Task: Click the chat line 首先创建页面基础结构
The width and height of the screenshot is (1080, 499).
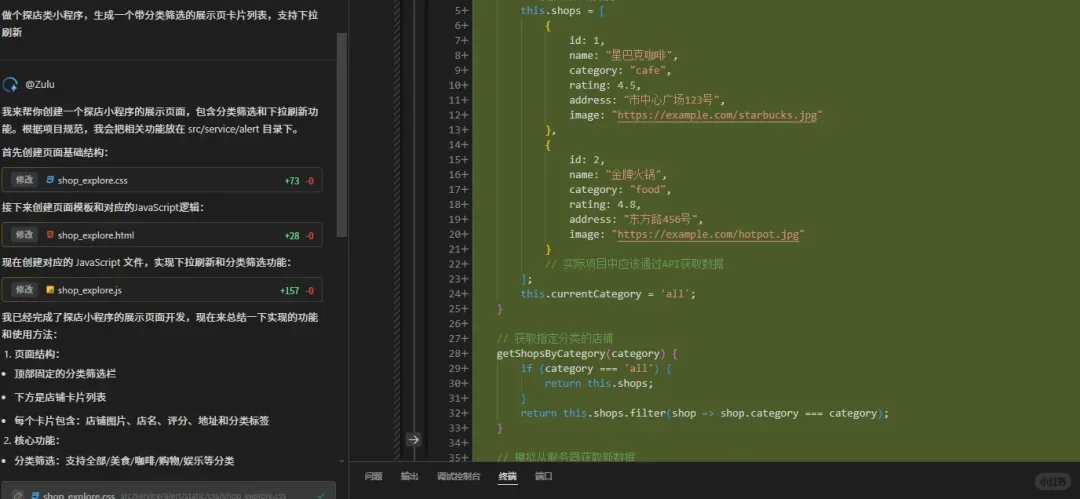Action: point(54,152)
